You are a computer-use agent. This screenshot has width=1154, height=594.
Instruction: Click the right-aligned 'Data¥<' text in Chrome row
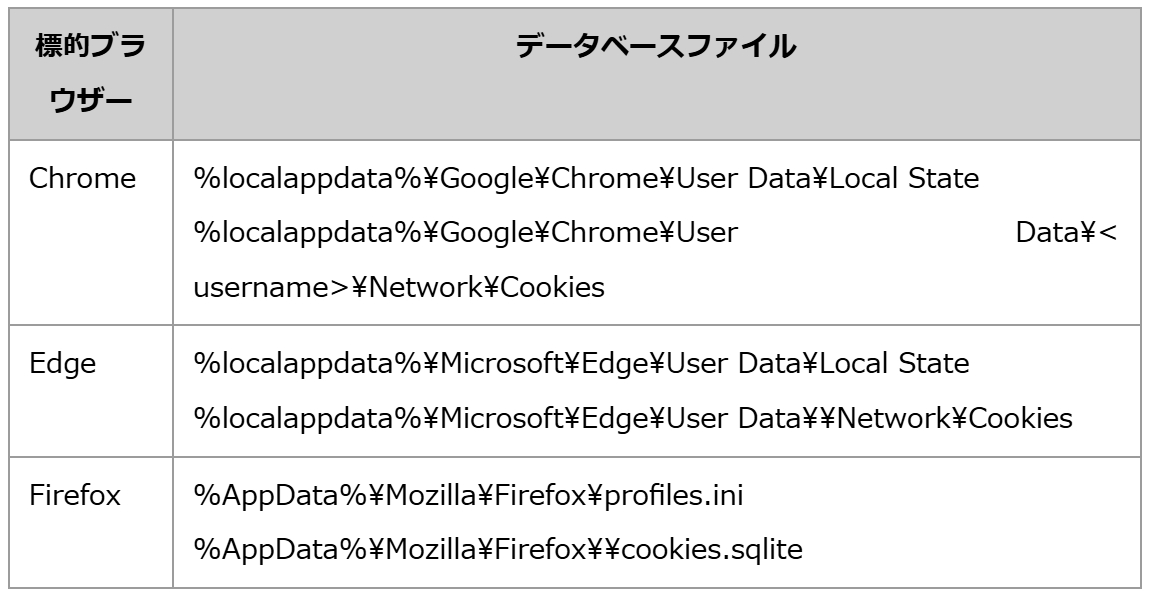1066,234
